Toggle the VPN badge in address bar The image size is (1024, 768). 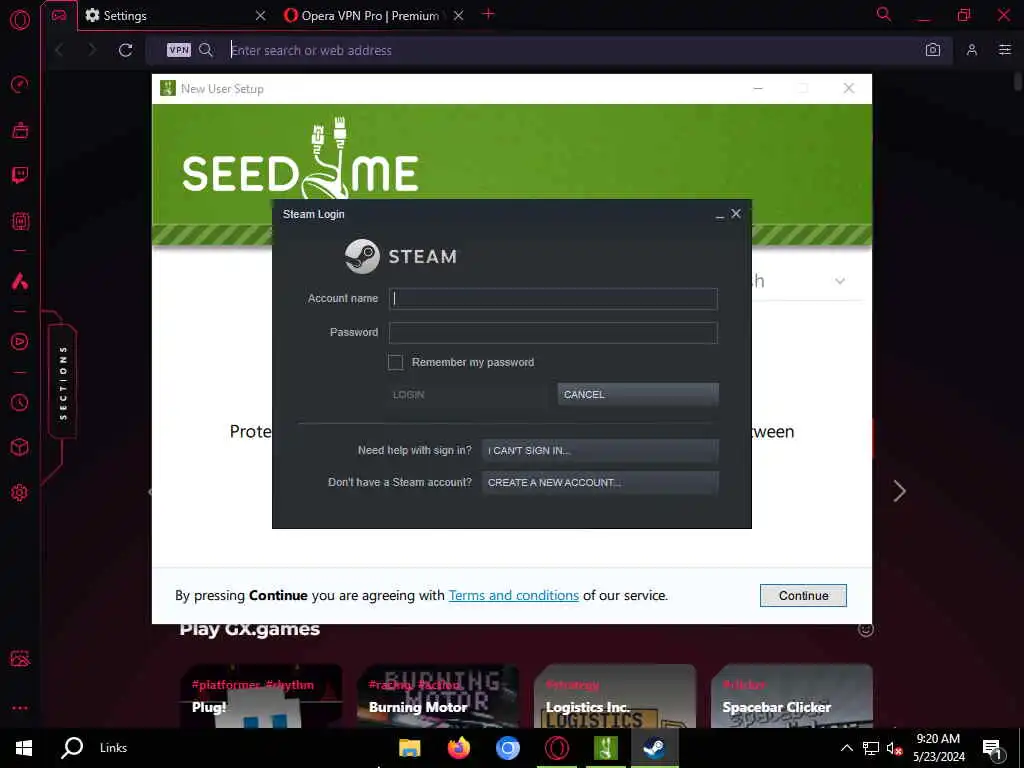click(178, 50)
